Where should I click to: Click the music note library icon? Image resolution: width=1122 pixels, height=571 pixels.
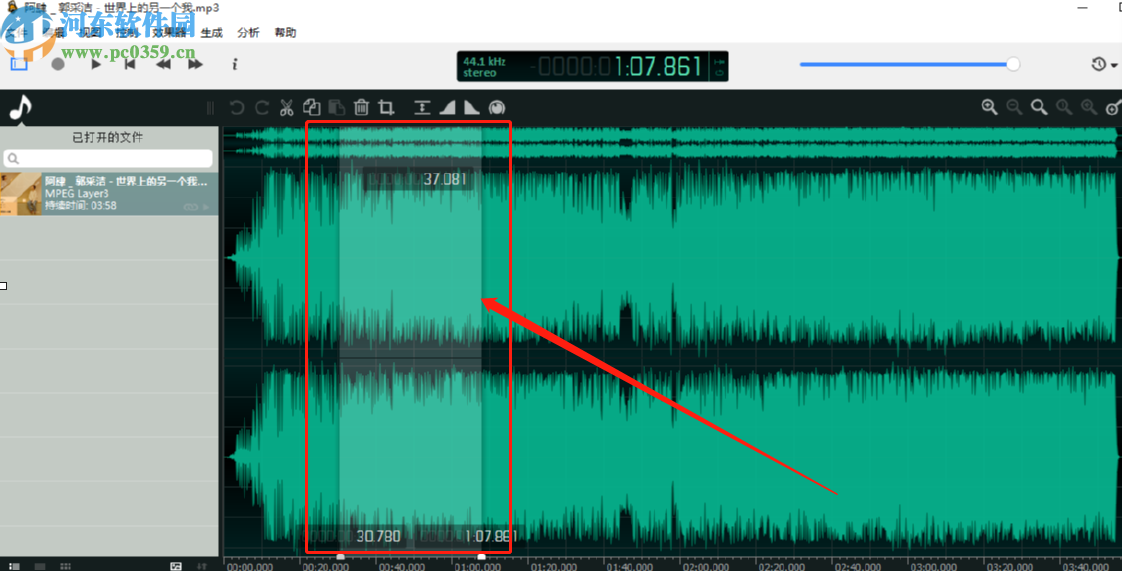coord(21,107)
